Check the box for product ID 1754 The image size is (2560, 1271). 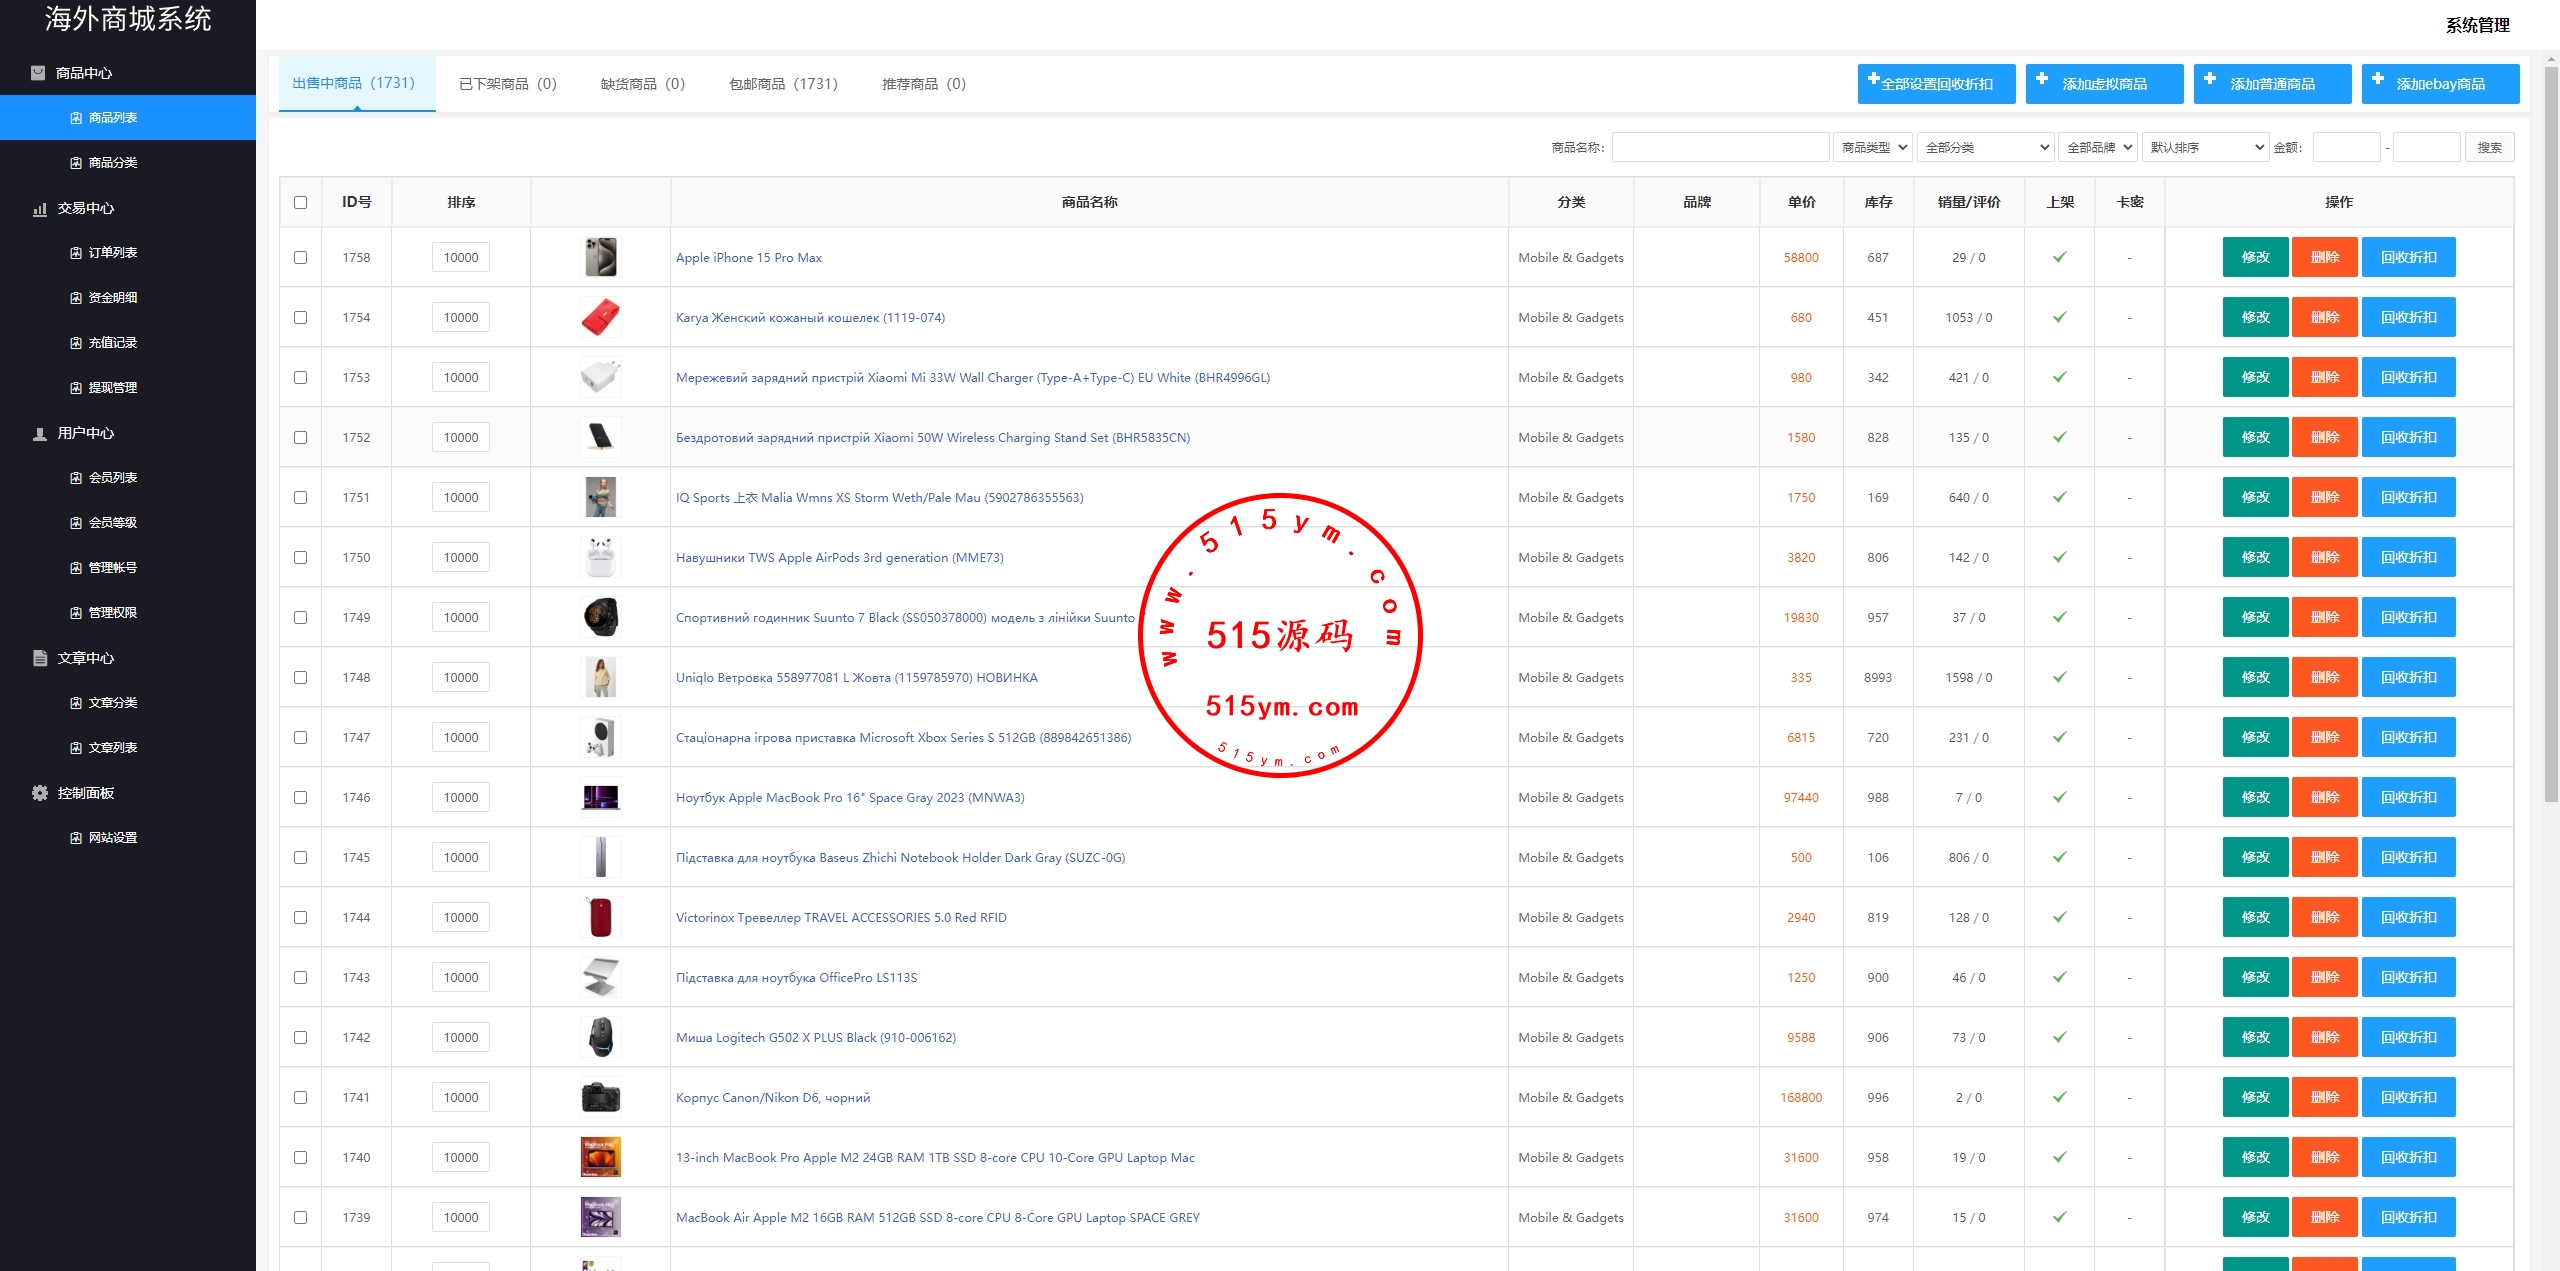300,317
